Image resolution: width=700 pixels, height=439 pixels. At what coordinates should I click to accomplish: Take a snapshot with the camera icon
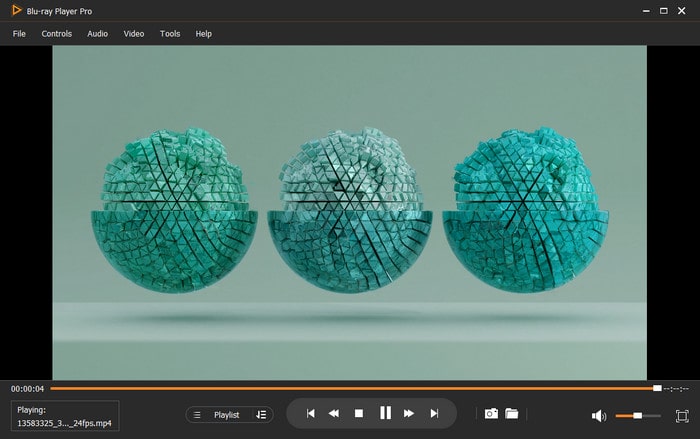(x=491, y=413)
